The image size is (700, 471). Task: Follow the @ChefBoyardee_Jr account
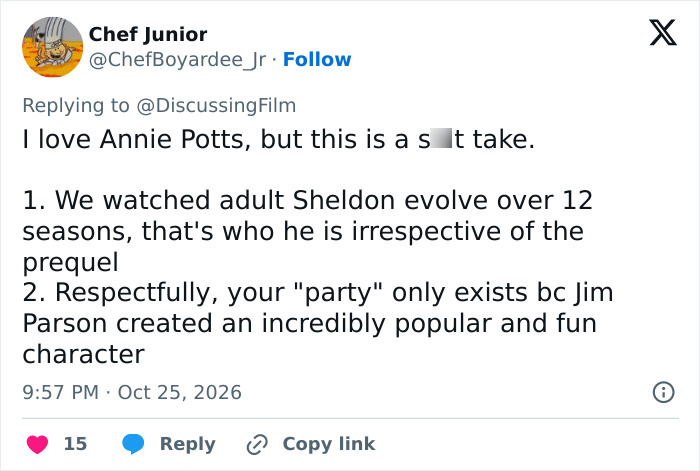click(317, 59)
